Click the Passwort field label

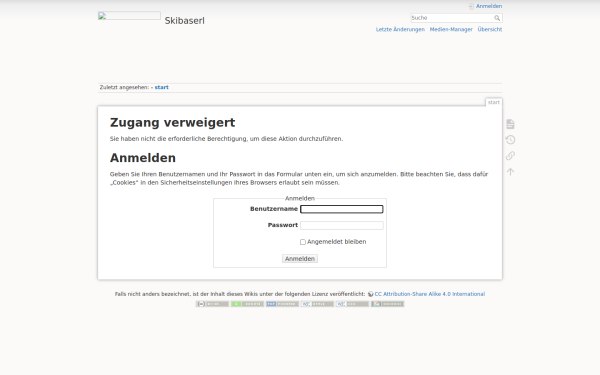pyautogui.click(x=283, y=225)
